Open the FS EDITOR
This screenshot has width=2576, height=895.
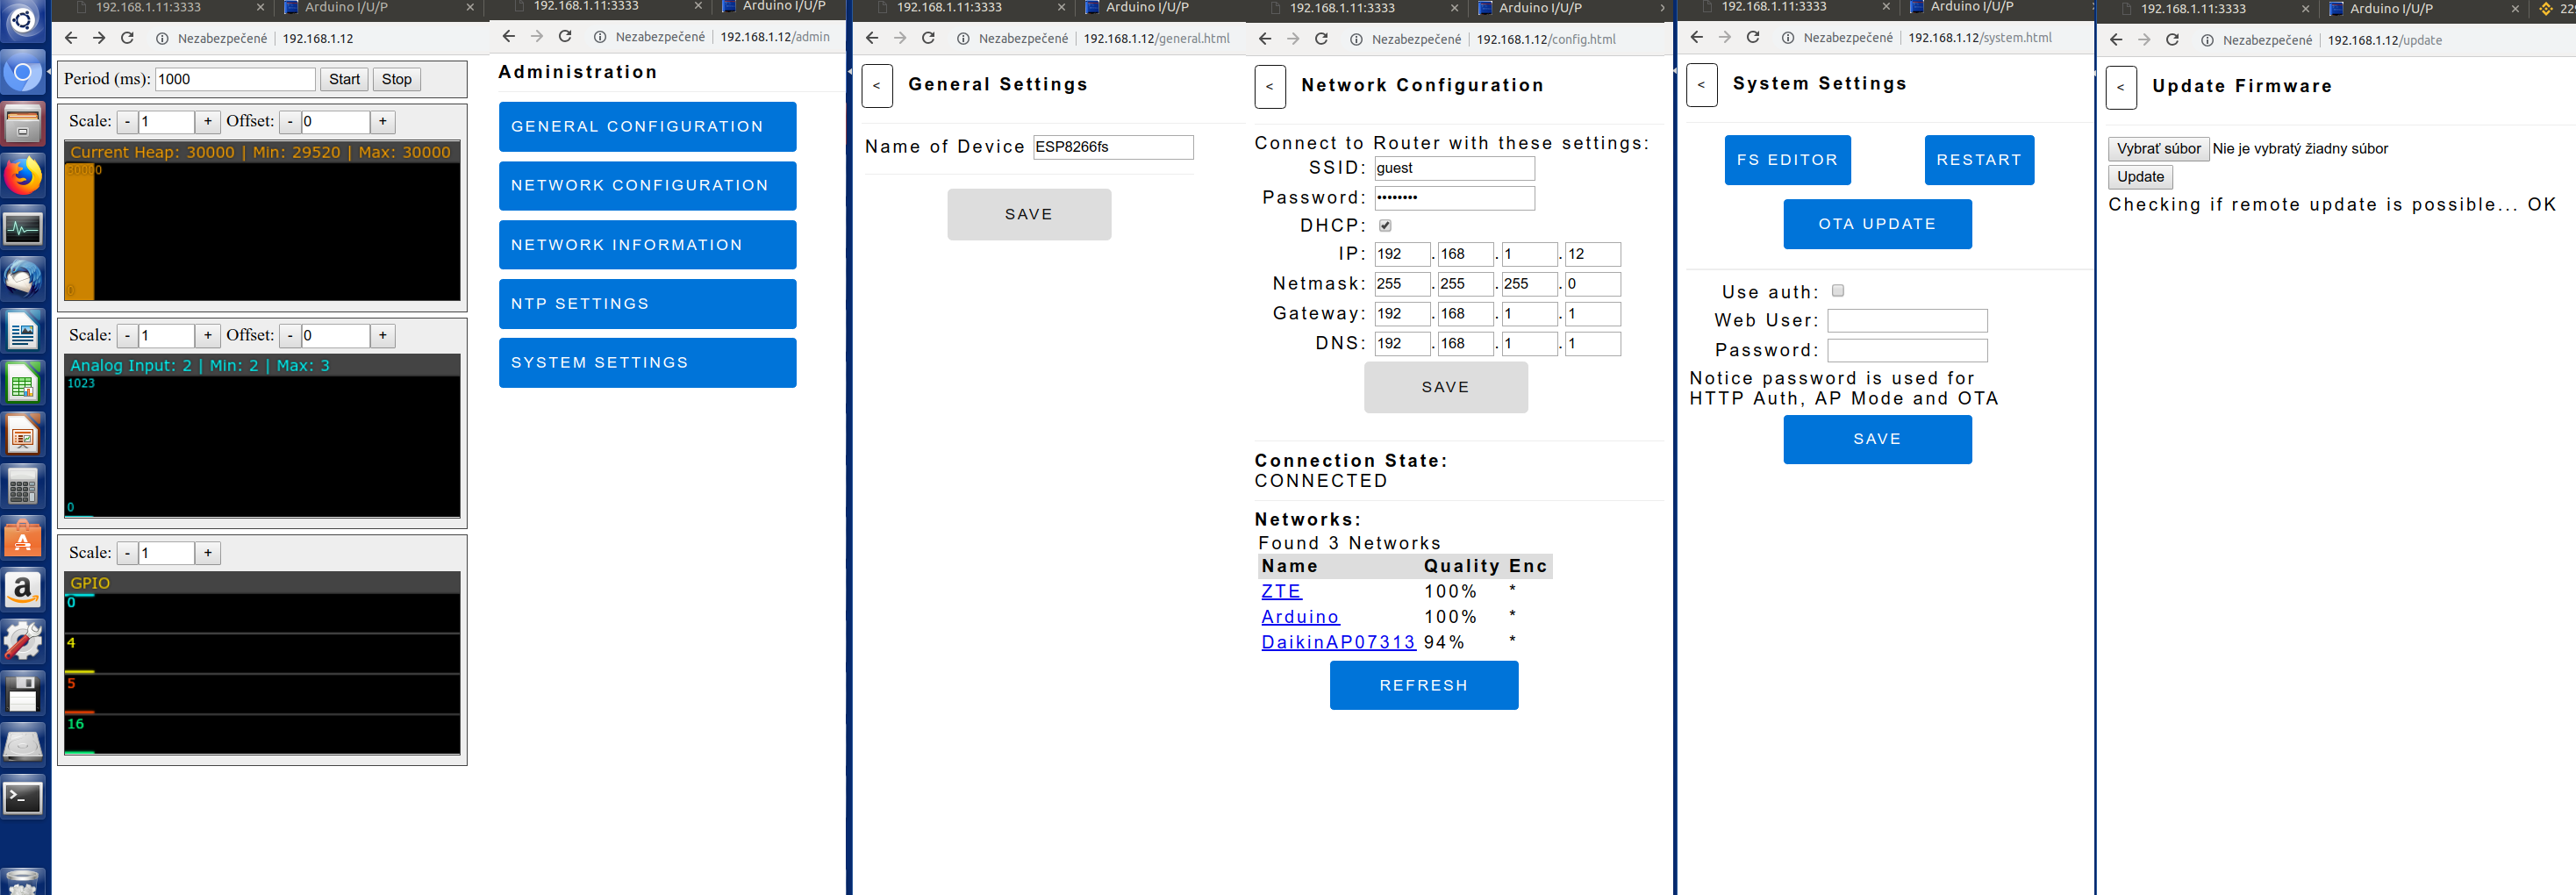pyautogui.click(x=1787, y=160)
